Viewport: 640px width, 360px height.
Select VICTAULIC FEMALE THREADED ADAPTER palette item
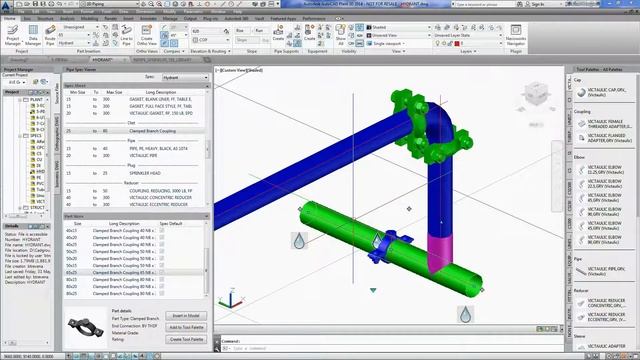605,124
